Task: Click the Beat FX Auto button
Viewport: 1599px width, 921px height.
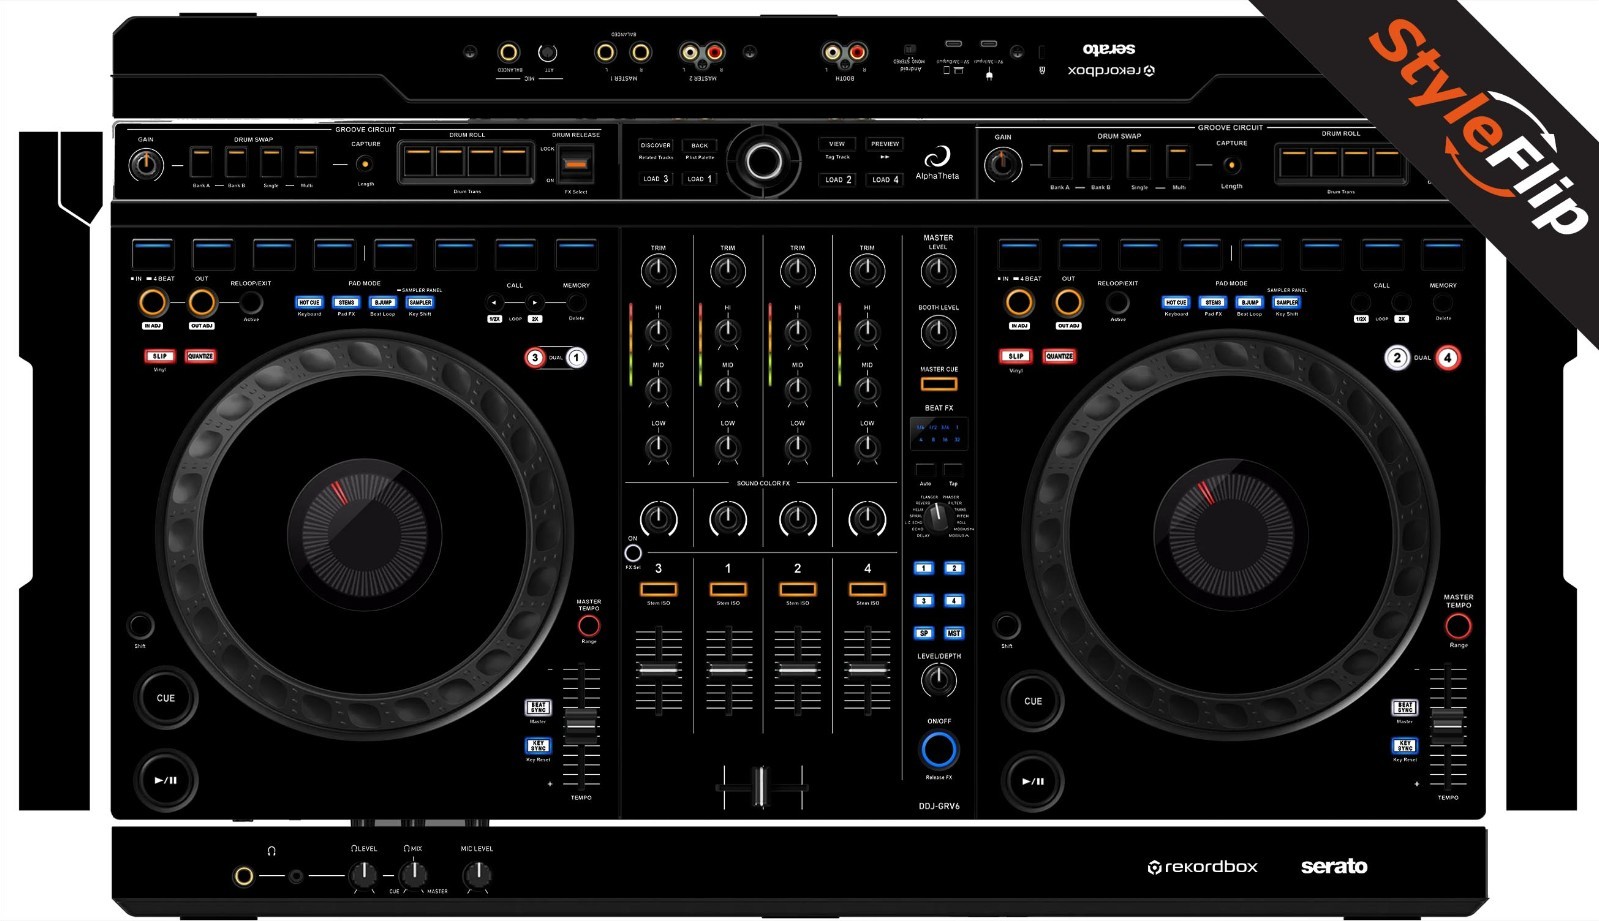Action: click(x=925, y=470)
